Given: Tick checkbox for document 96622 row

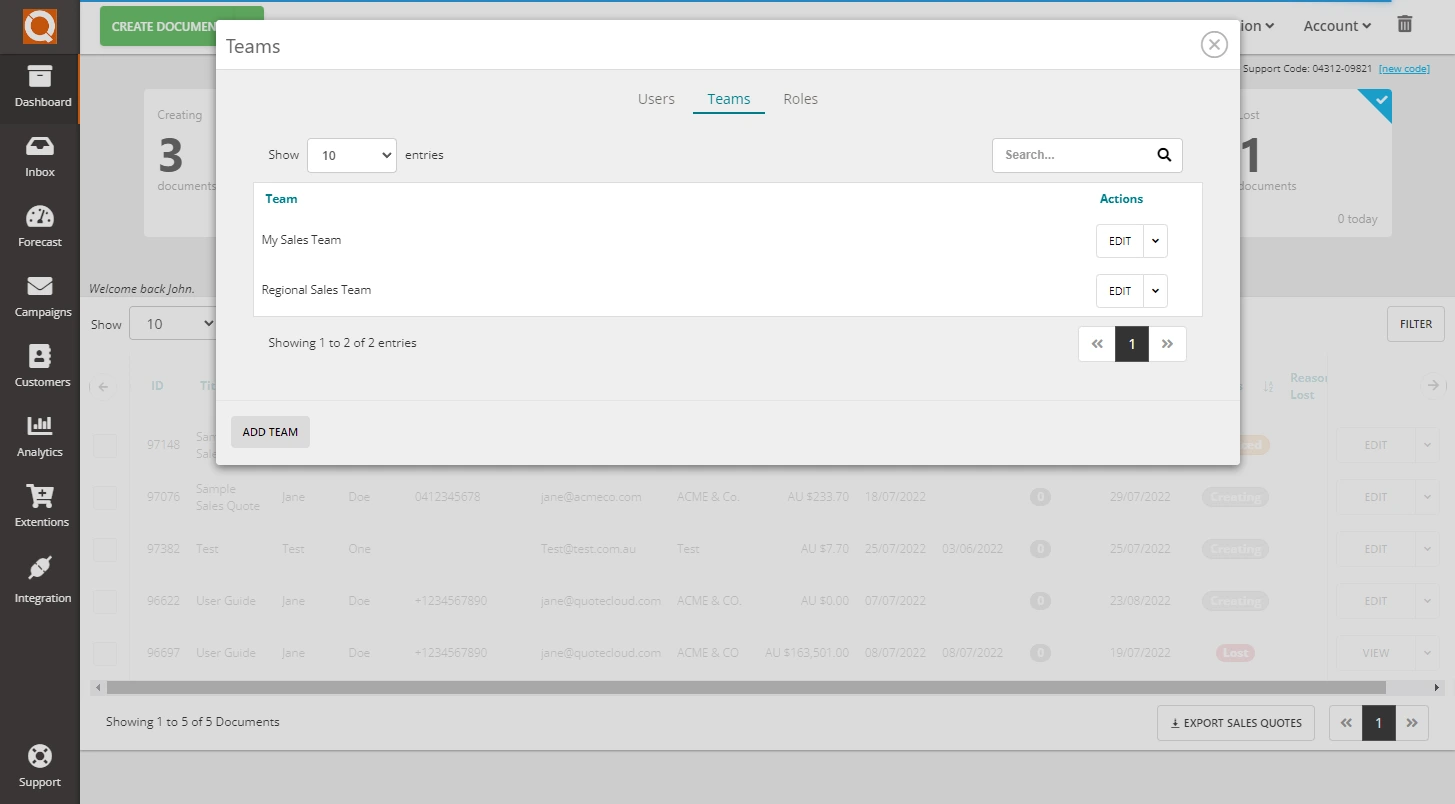Looking at the screenshot, I should 105,601.
